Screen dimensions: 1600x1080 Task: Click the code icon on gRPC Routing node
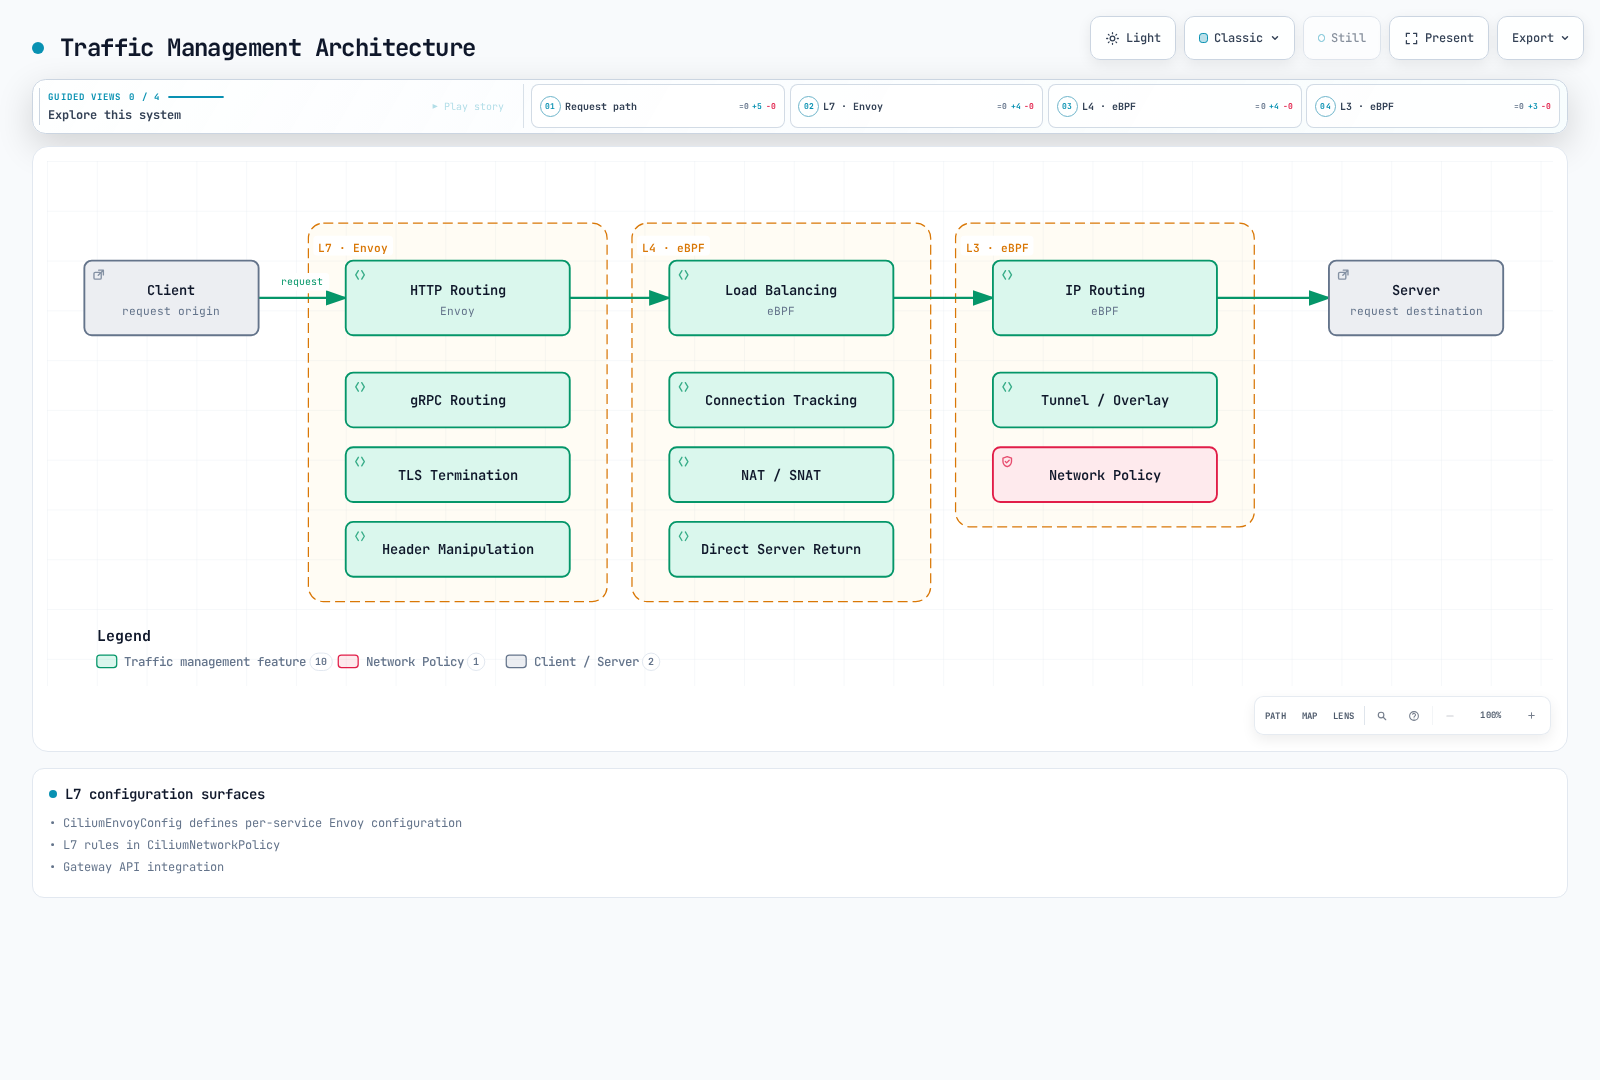point(360,387)
